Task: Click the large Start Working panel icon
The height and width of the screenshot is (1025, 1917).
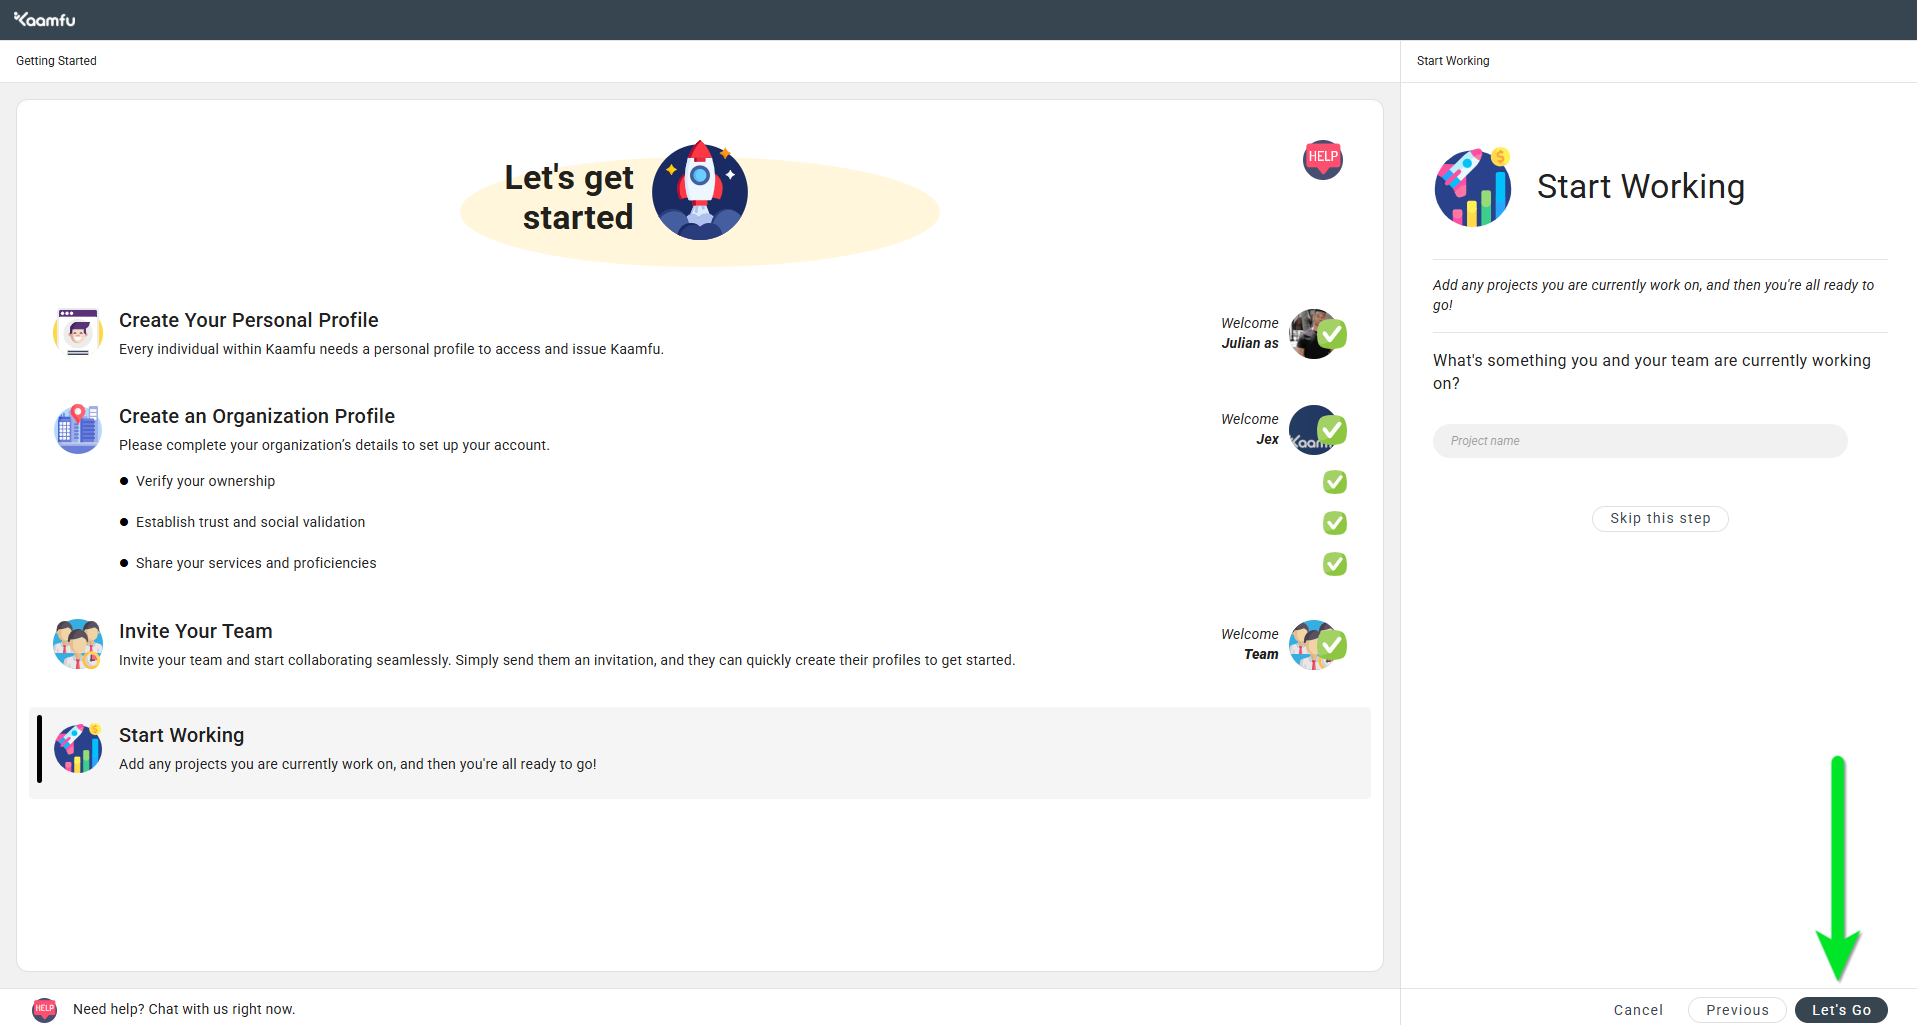Action: tap(1472, 187)
